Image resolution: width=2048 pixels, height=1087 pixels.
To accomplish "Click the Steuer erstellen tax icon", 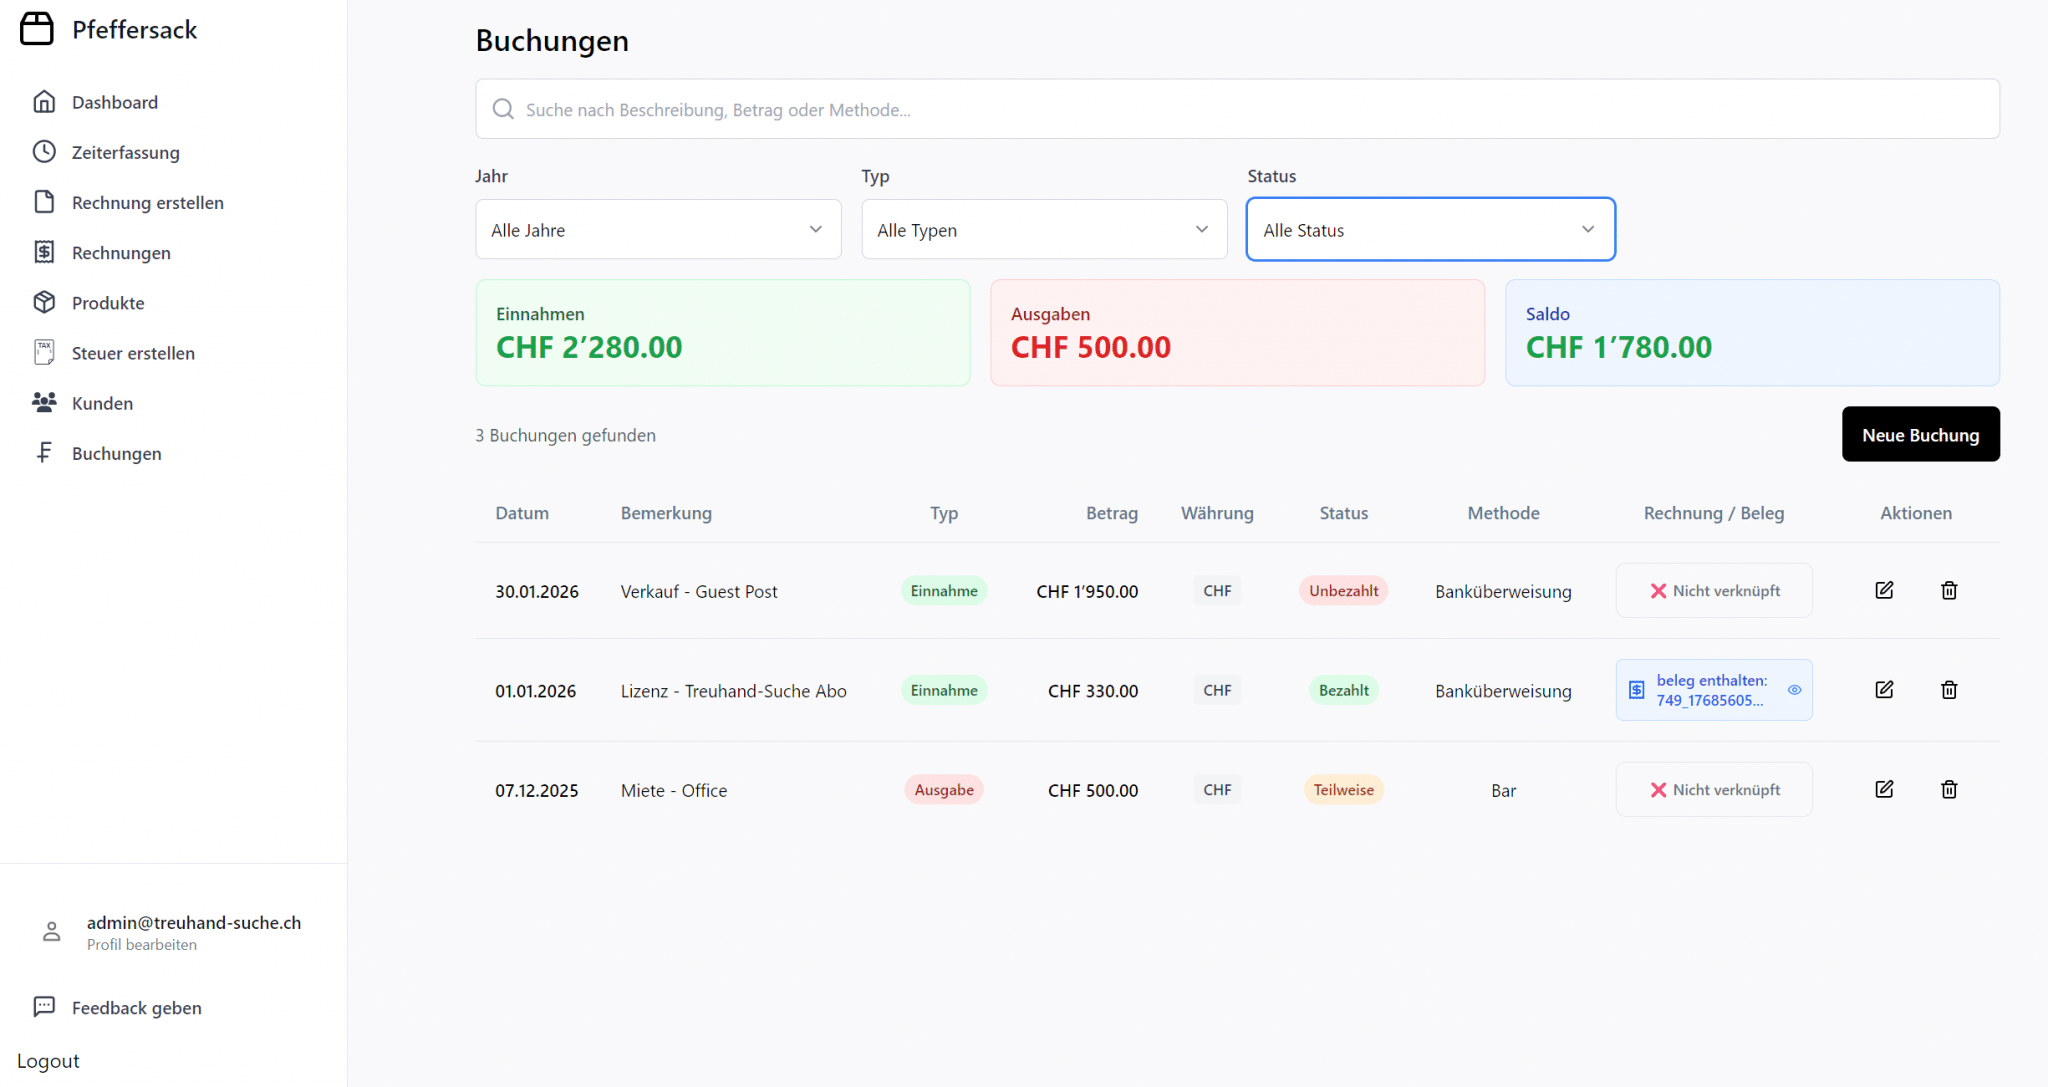I will pyautogui.click(x=44, y=352).
